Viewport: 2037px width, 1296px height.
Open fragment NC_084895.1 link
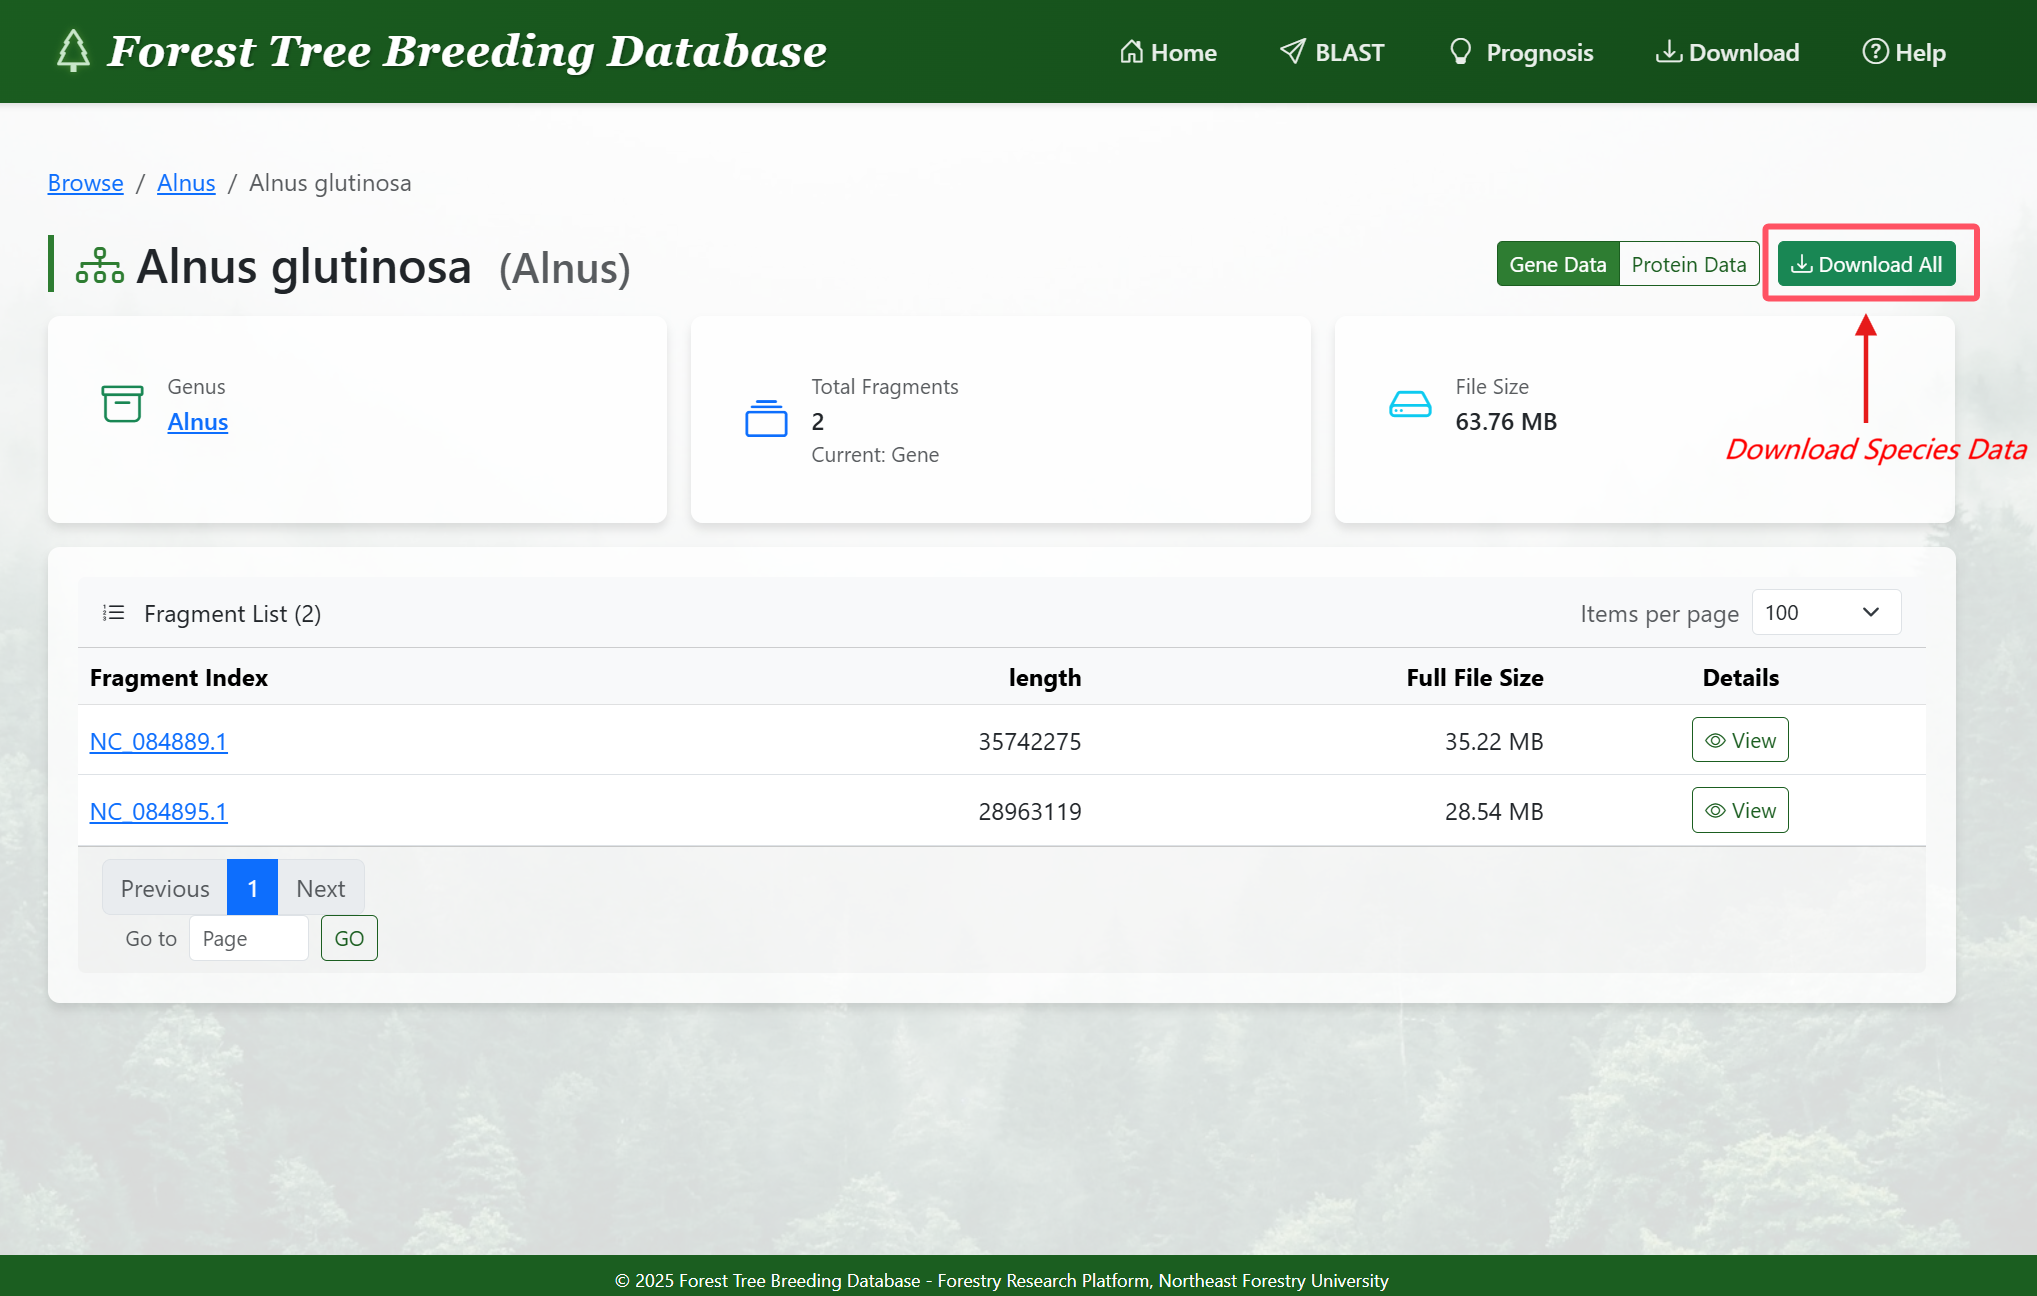click(159, 811)
